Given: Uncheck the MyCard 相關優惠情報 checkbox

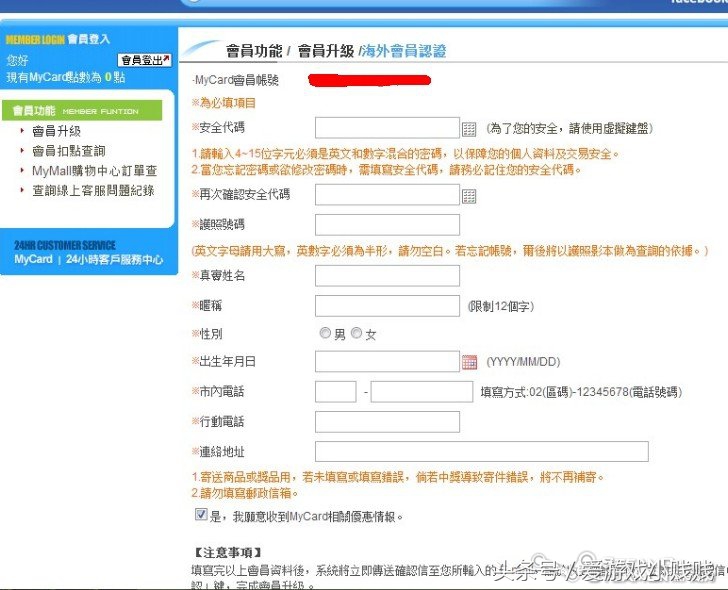Looking at the screenshot, I should 201,514.
